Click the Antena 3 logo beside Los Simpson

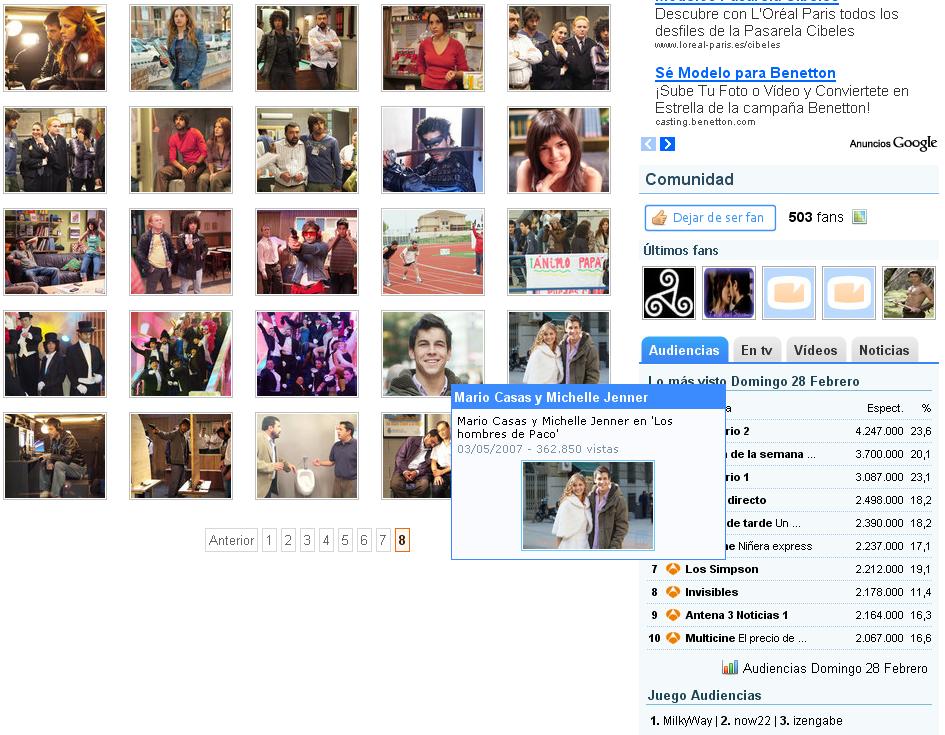click(673, 569)
